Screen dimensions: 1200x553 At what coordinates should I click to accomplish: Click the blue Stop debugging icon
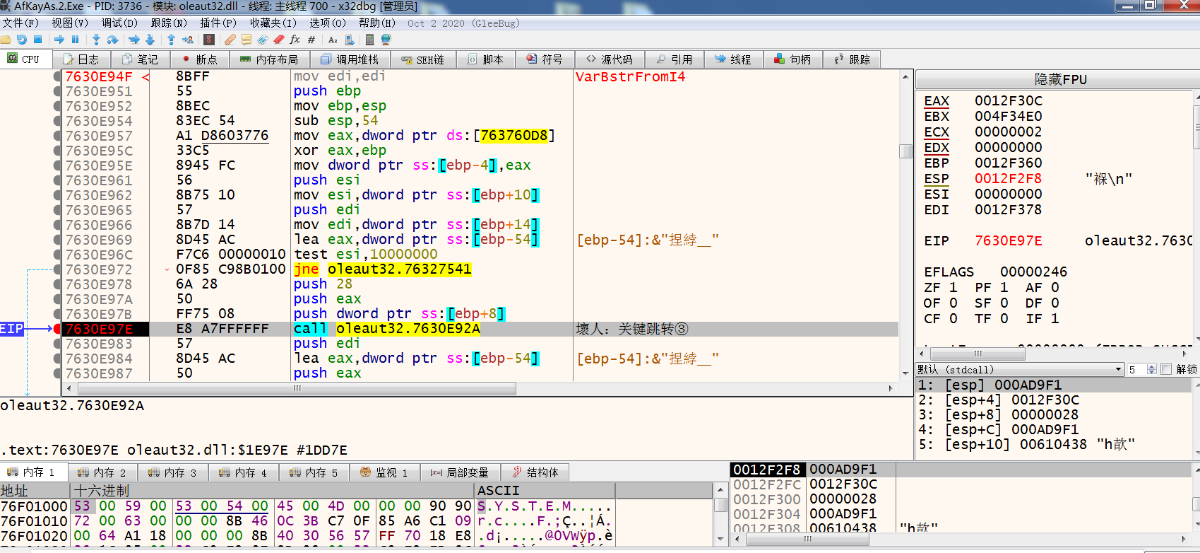tap(38, 40)
